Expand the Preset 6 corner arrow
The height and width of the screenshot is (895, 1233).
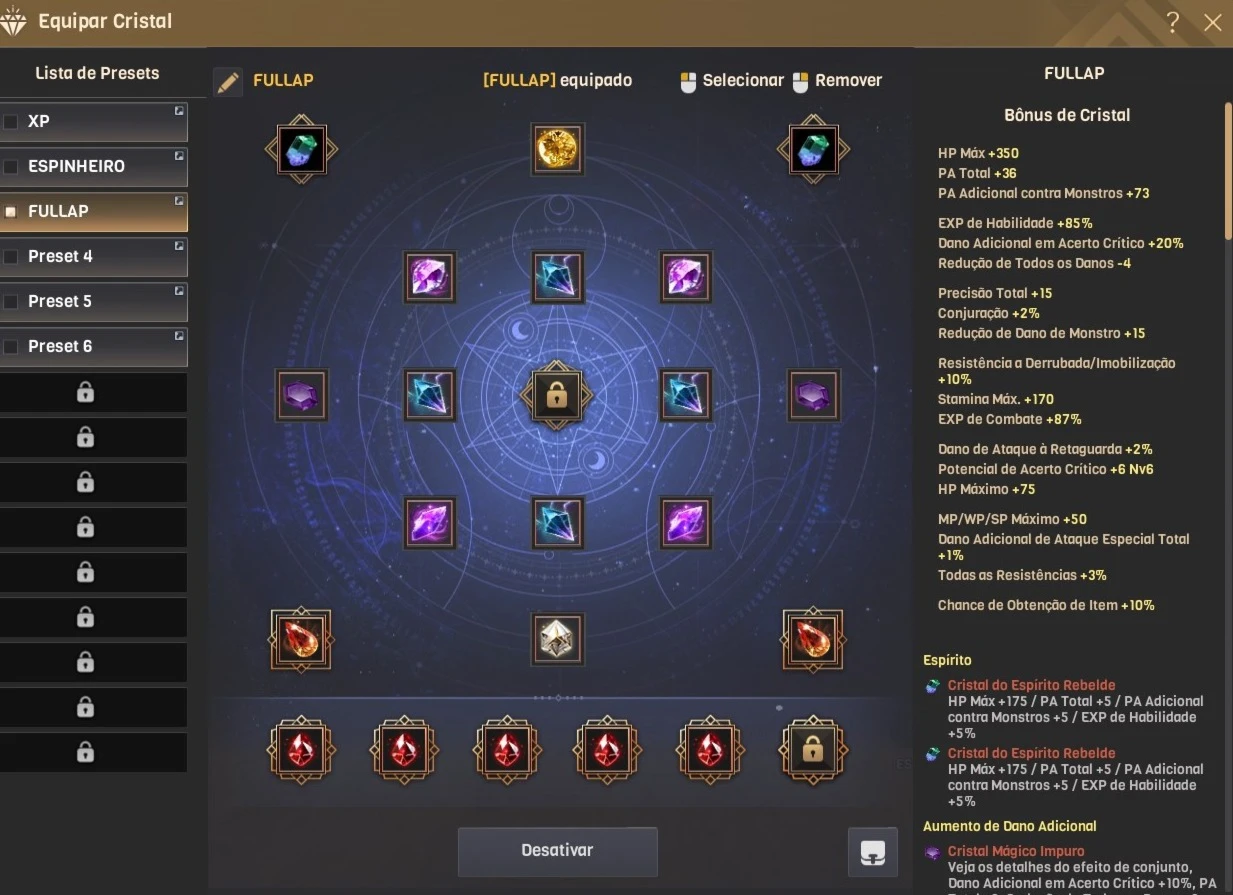[179, 335]
